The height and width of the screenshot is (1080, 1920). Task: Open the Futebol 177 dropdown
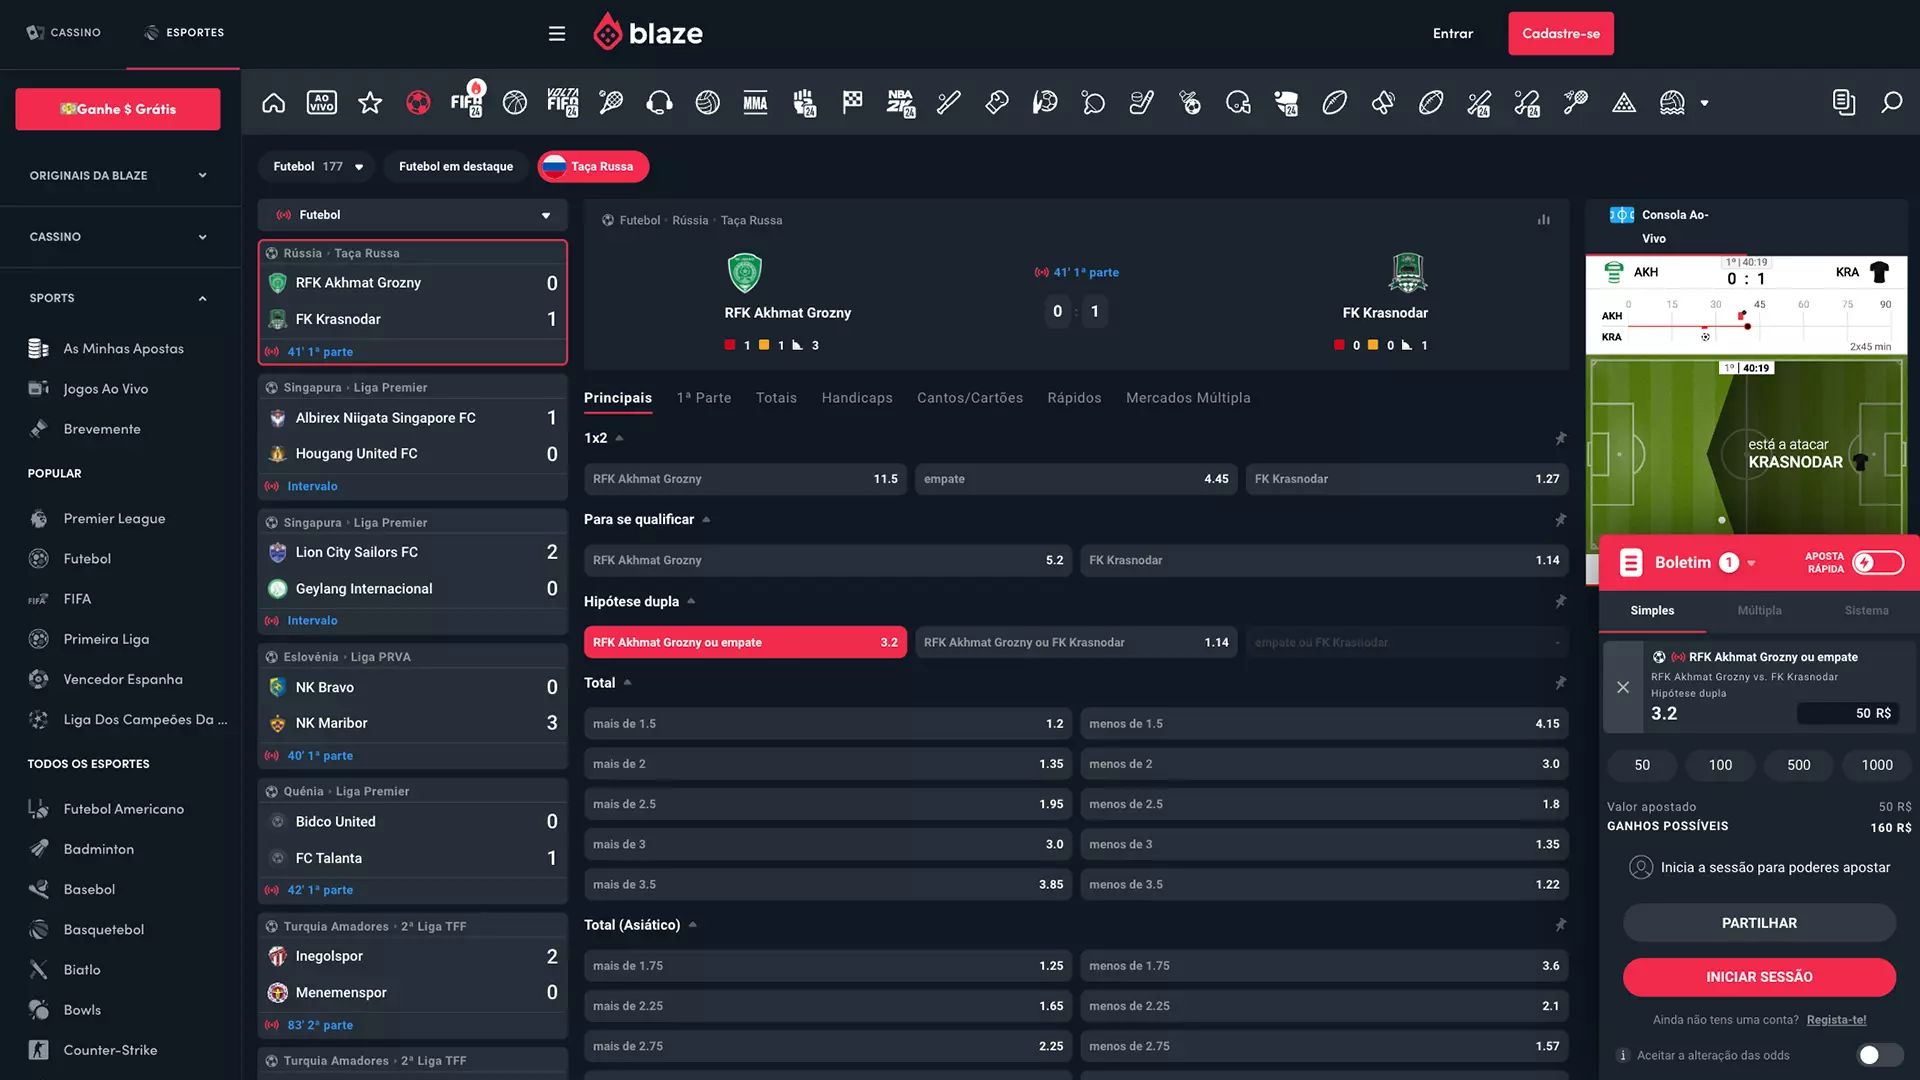[x=317, y=167]
